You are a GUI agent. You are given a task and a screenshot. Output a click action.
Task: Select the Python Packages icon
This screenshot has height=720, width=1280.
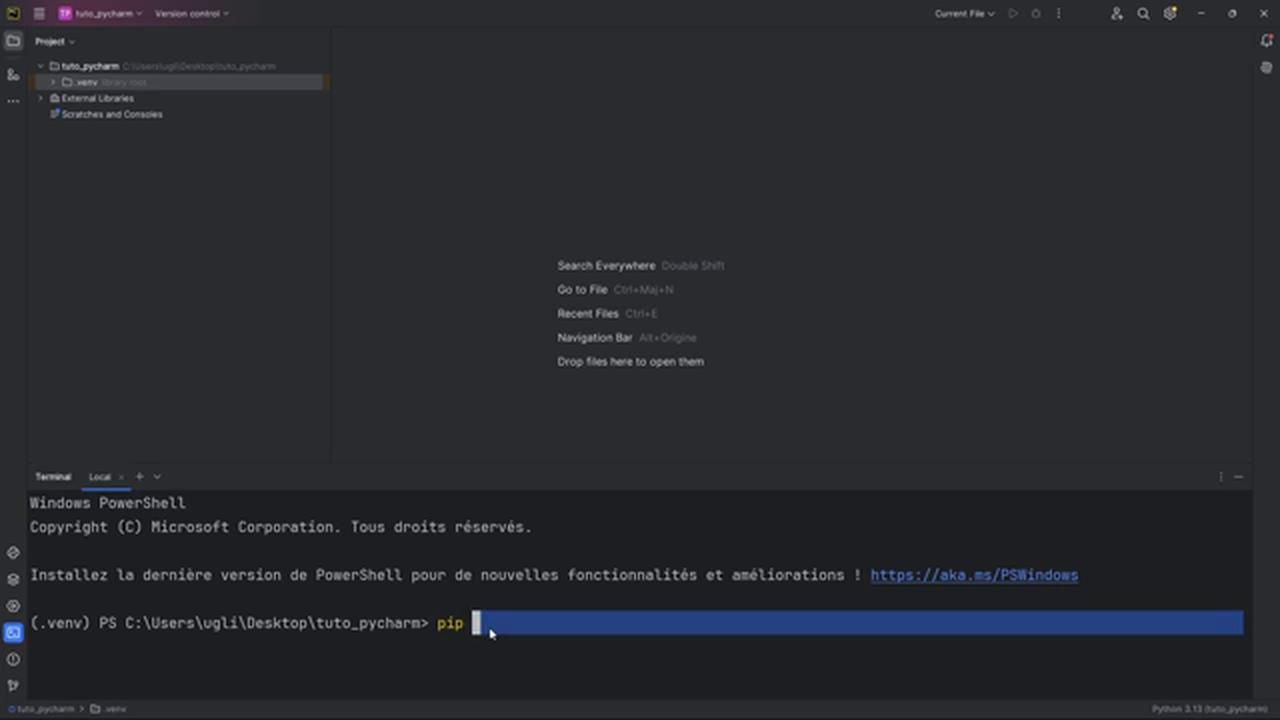(x=13, y=578)
